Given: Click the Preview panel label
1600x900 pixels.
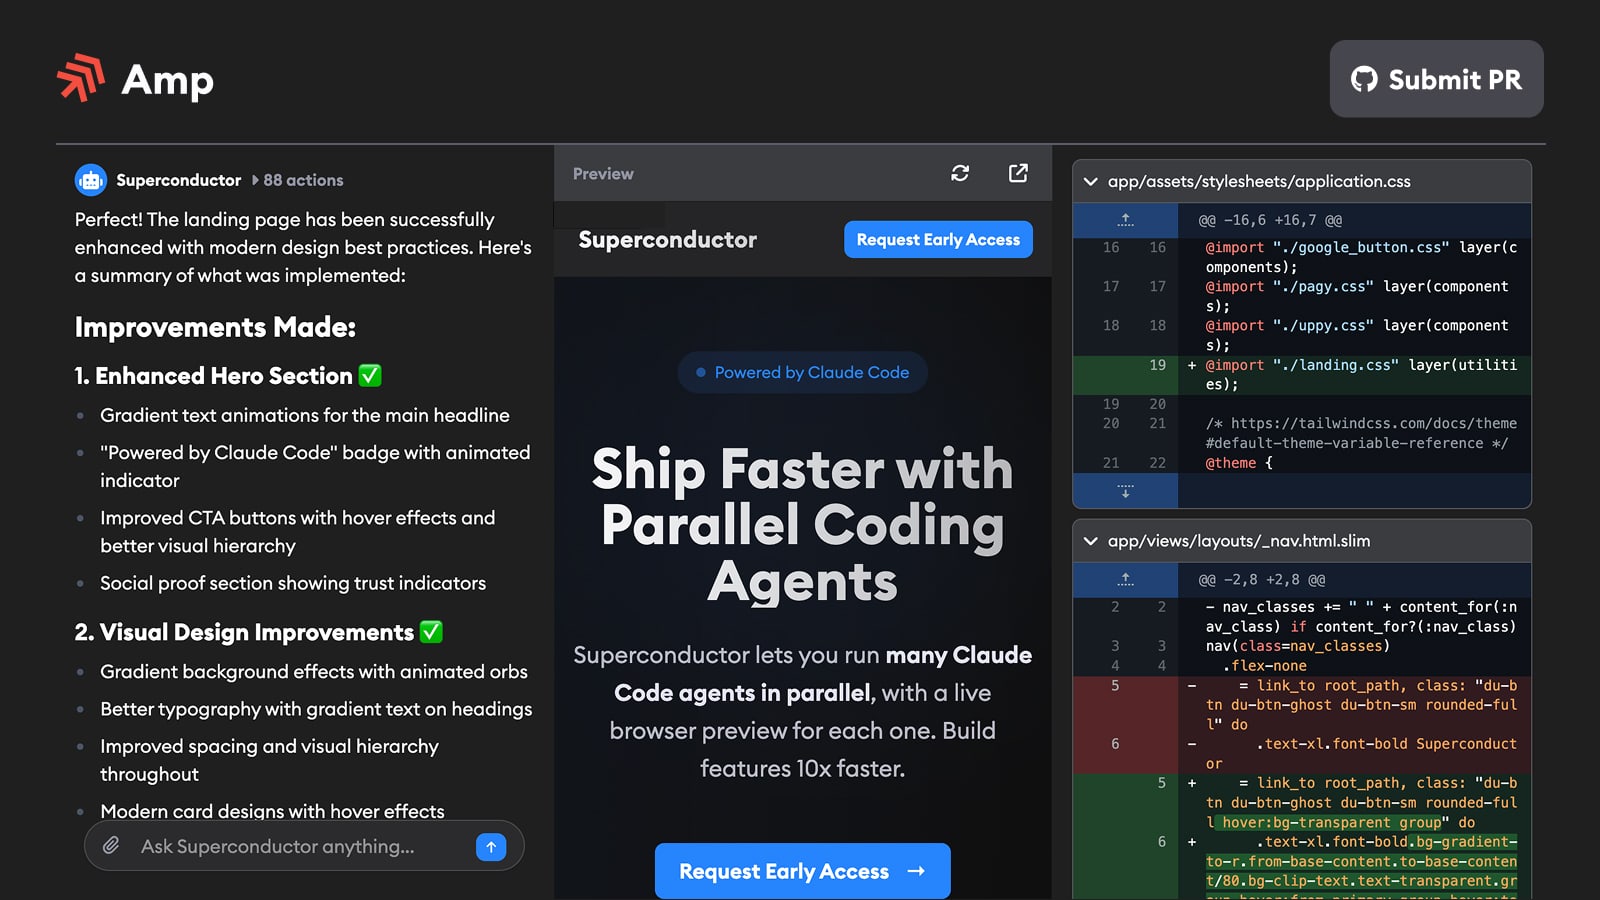Looking at the screenshot, I should click(x=603, y=174).
